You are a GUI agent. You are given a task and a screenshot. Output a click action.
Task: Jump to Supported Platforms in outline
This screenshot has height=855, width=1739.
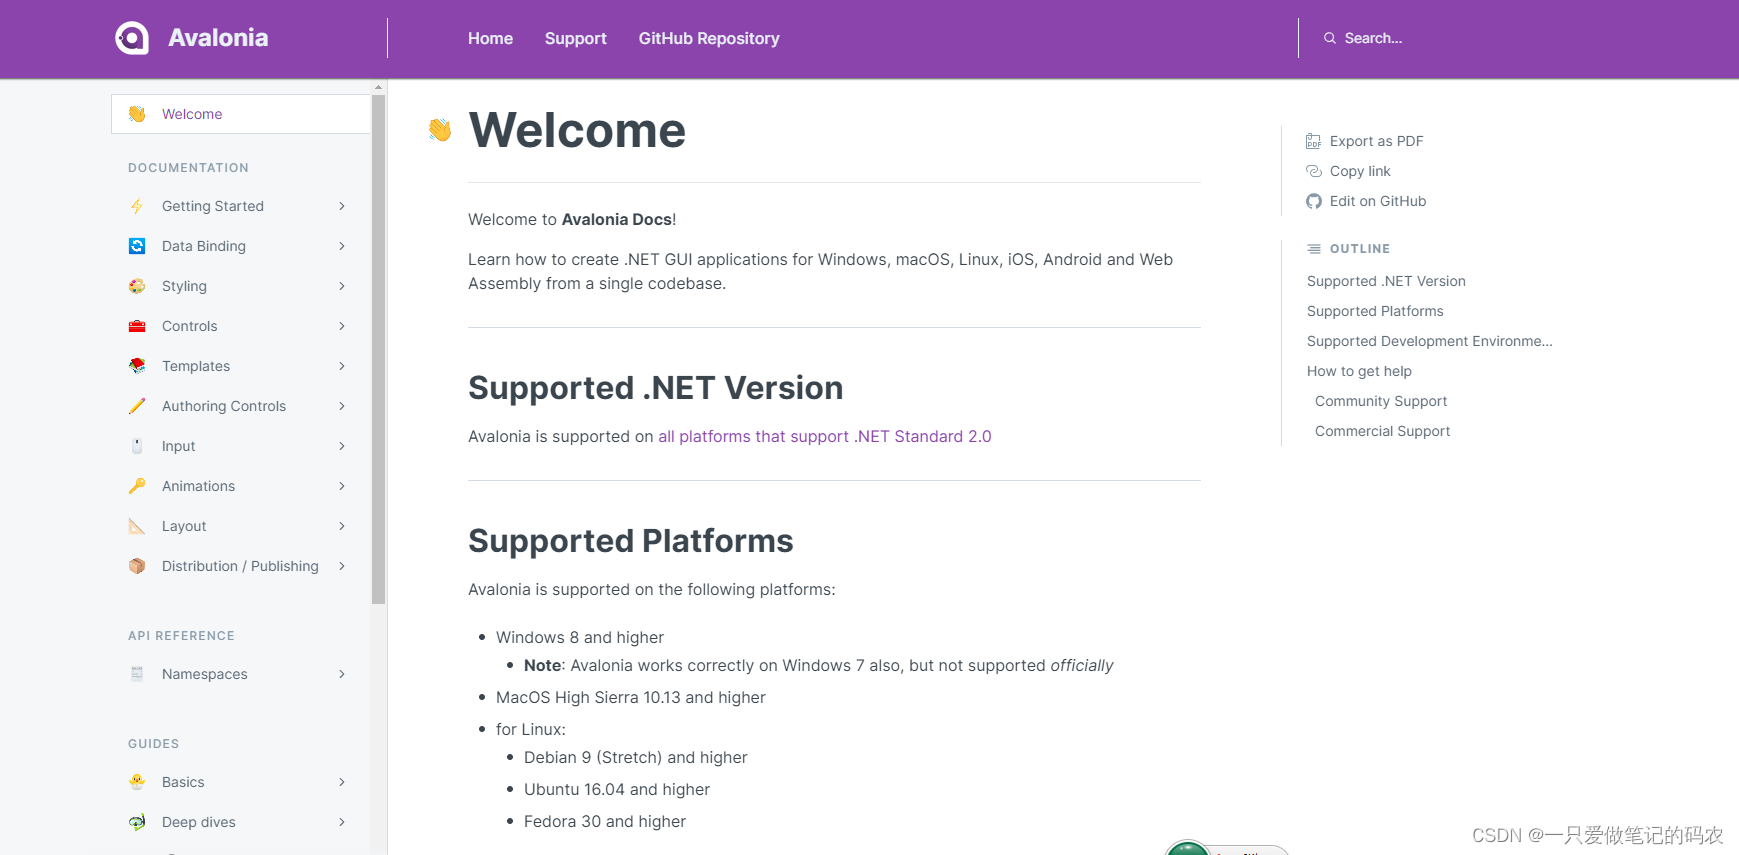point(1375,311)
